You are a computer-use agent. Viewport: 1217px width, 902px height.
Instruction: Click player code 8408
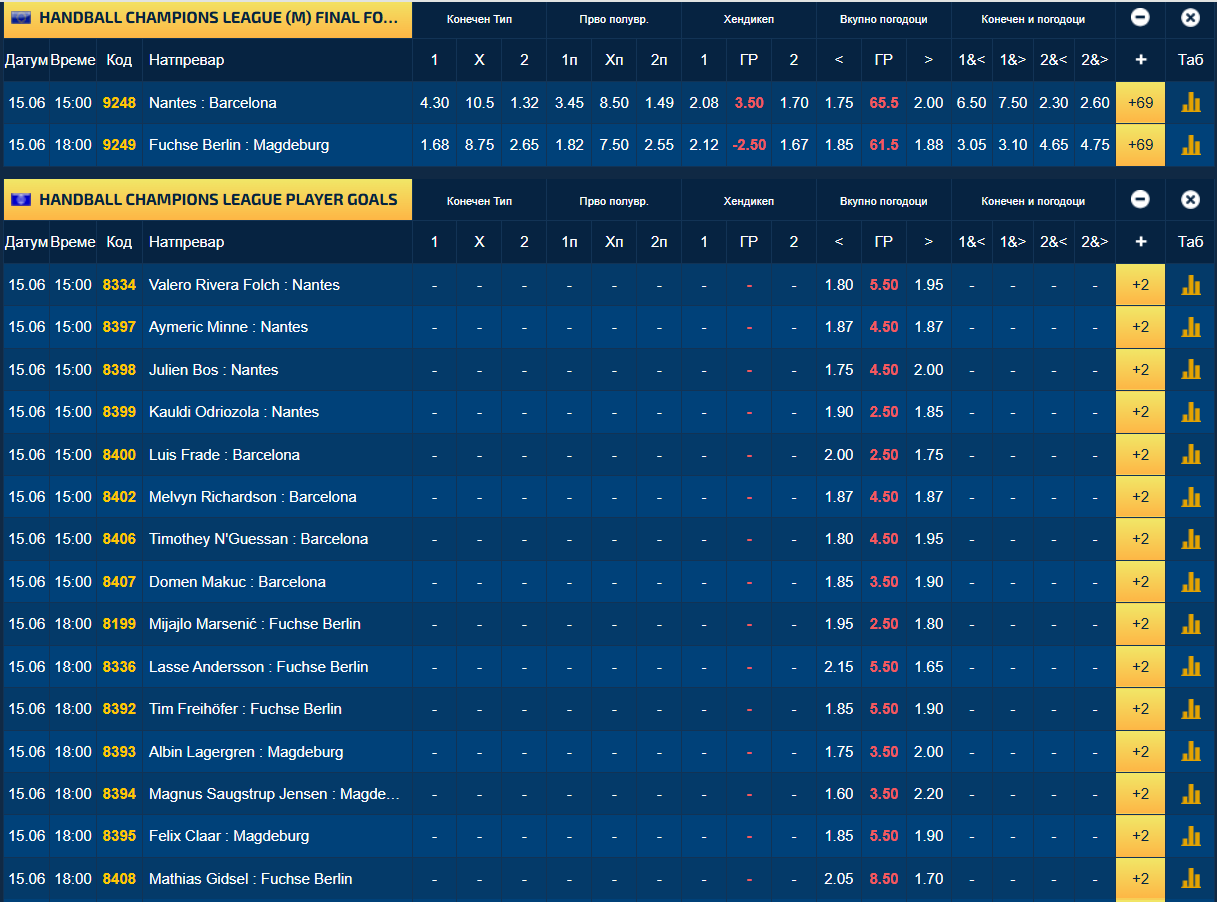pyautogui.click(x=119, y=879)
